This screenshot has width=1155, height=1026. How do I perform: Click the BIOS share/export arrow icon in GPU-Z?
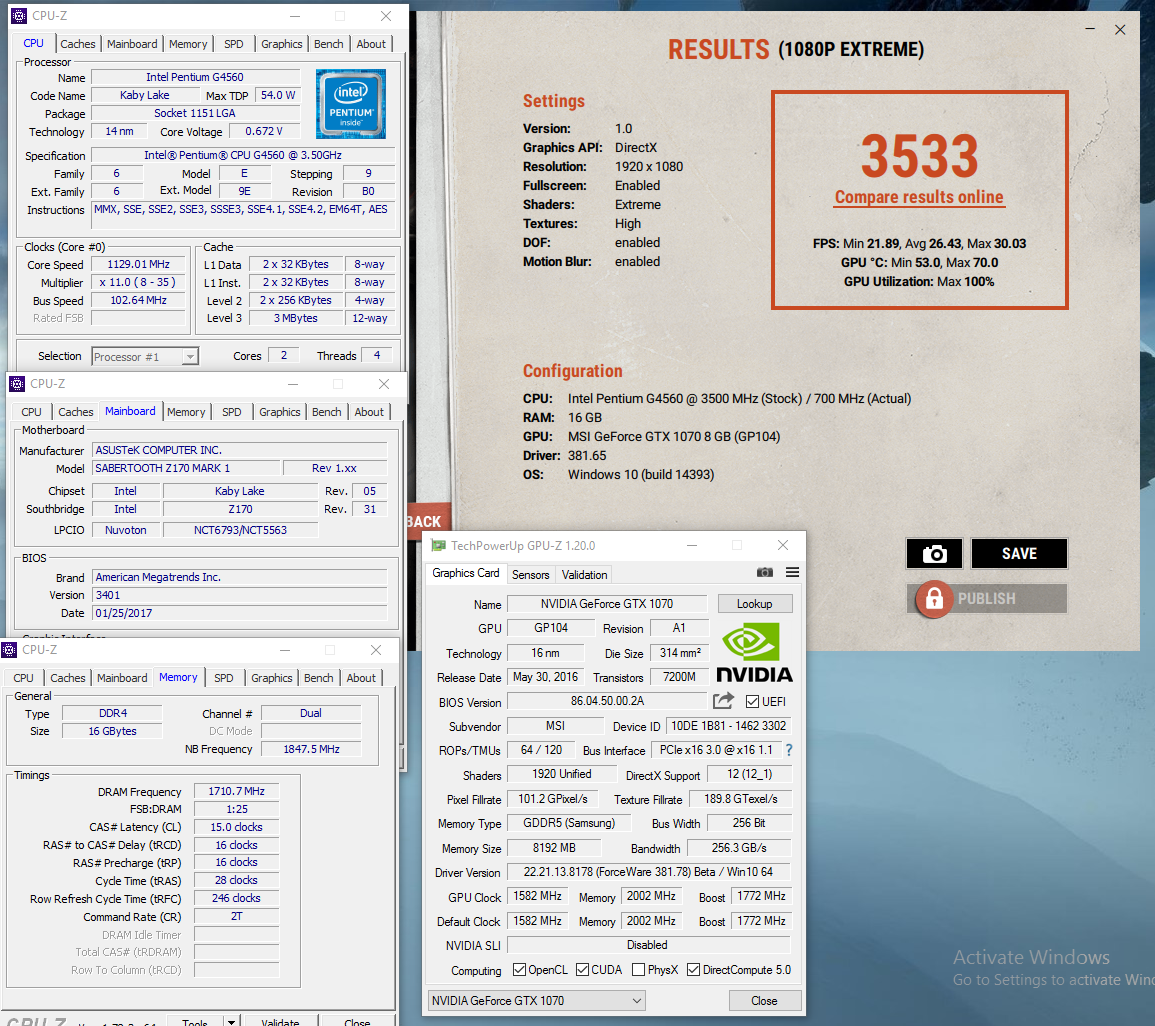(x=724, y=701)
